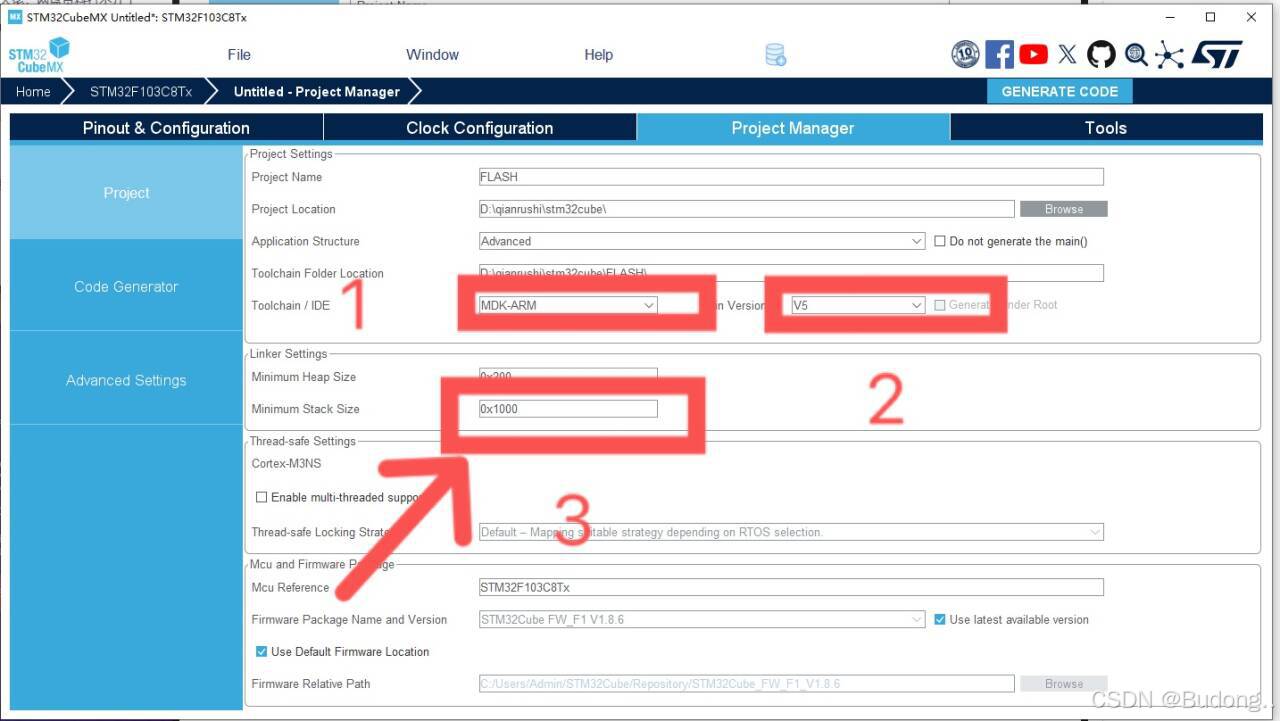Image resolution: width=1280 pixels, height=721 pixels.
Task: Click the ST logo icon
Action: click(1216, 54)
